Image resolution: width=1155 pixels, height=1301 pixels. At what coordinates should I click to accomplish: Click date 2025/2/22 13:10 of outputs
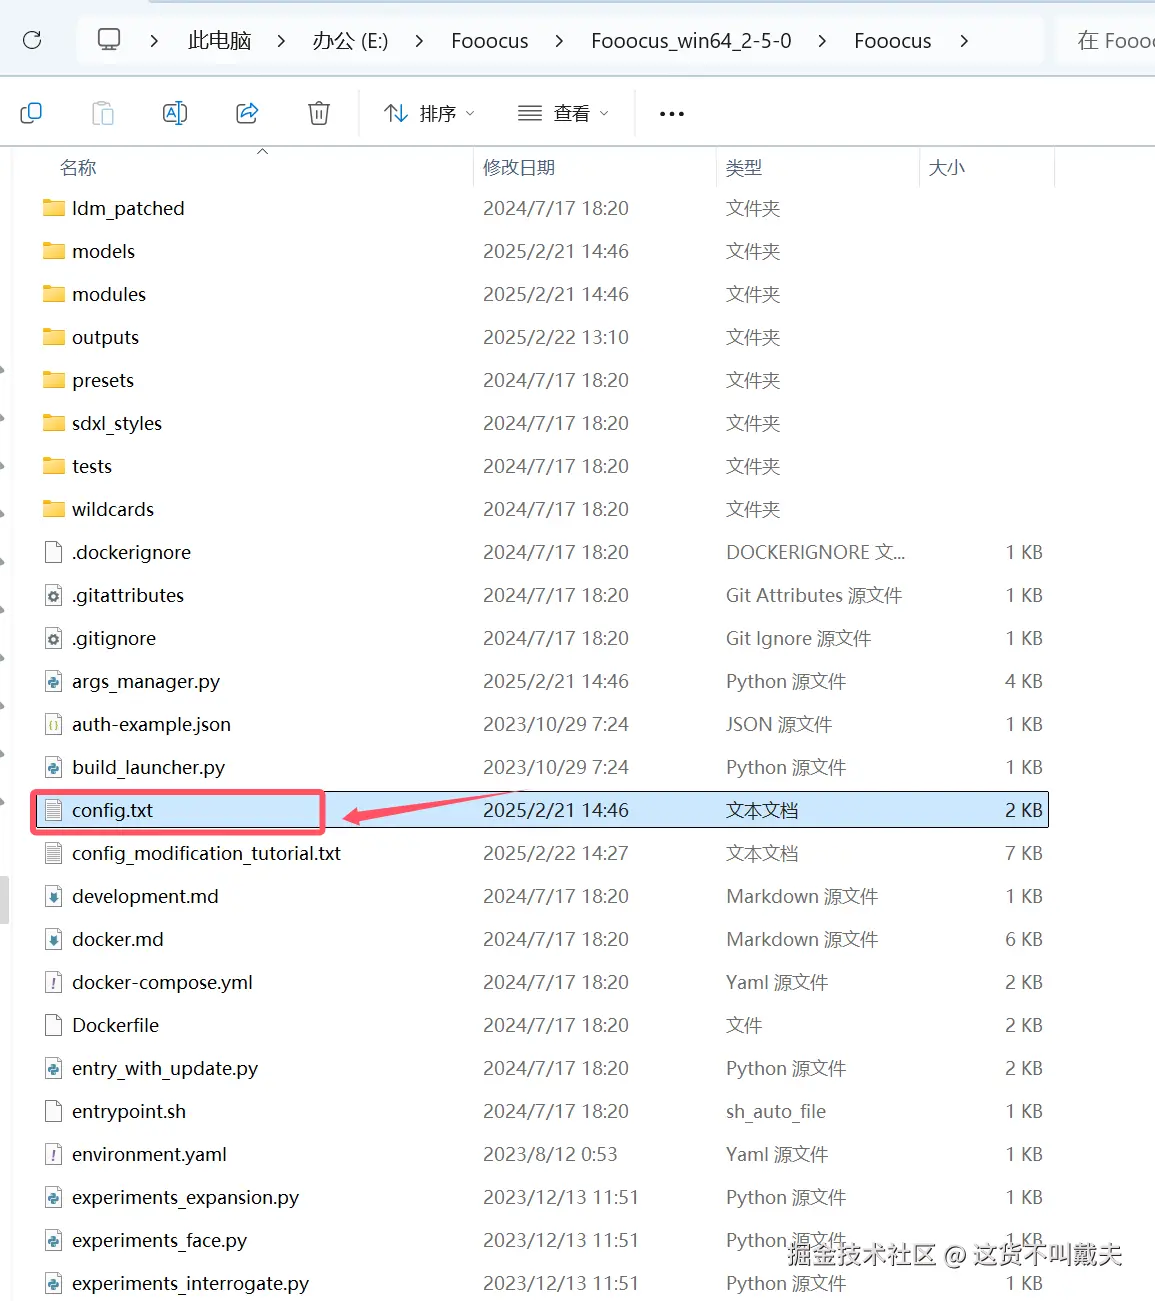(556, 337)
